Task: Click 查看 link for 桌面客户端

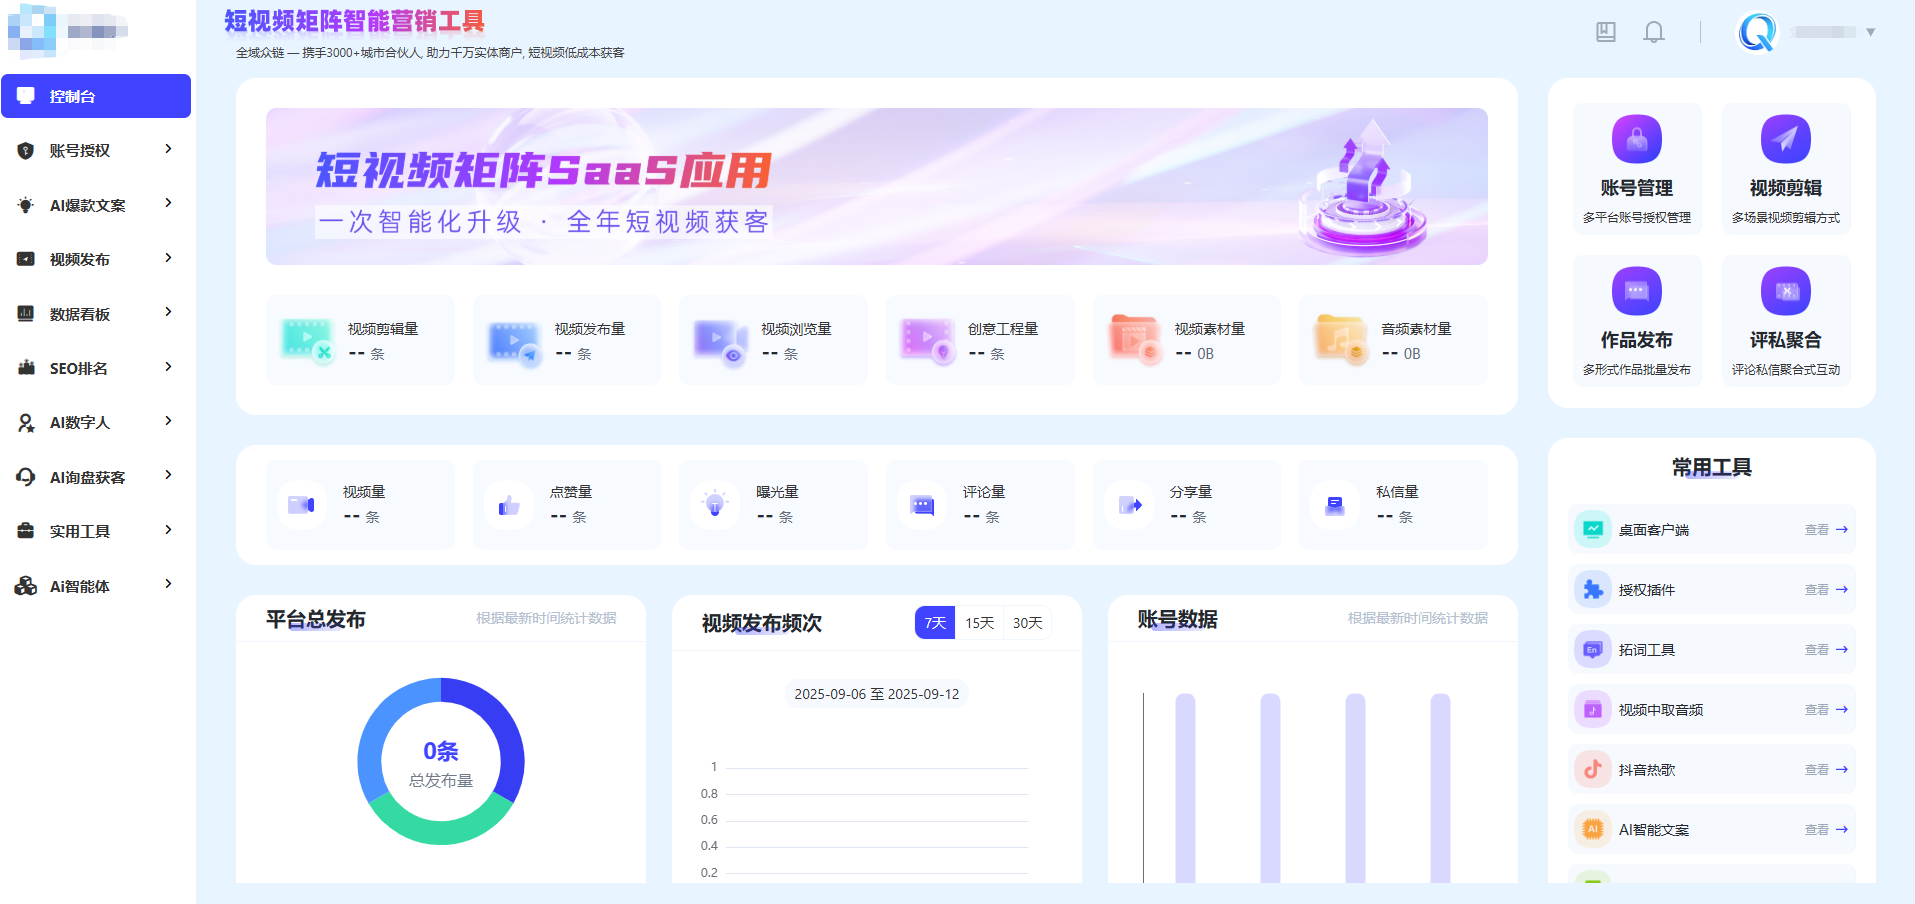Action: (1826, 530)
